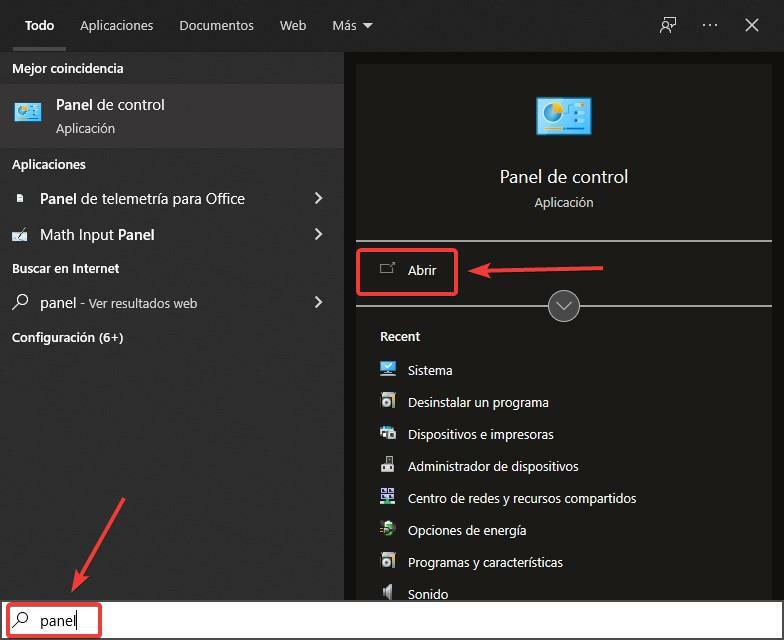Open Administrador de dispositivos from Recent

493,466
